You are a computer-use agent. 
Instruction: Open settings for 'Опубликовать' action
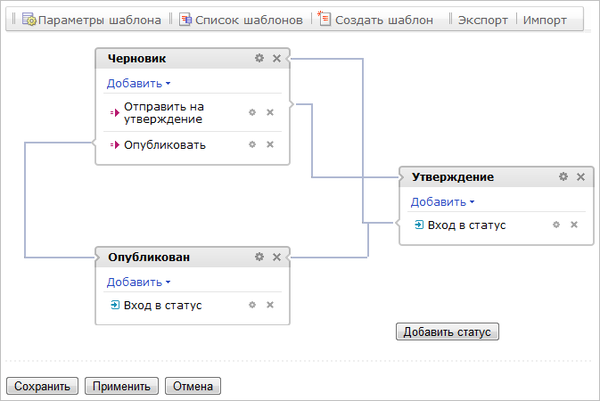point(252,145)
